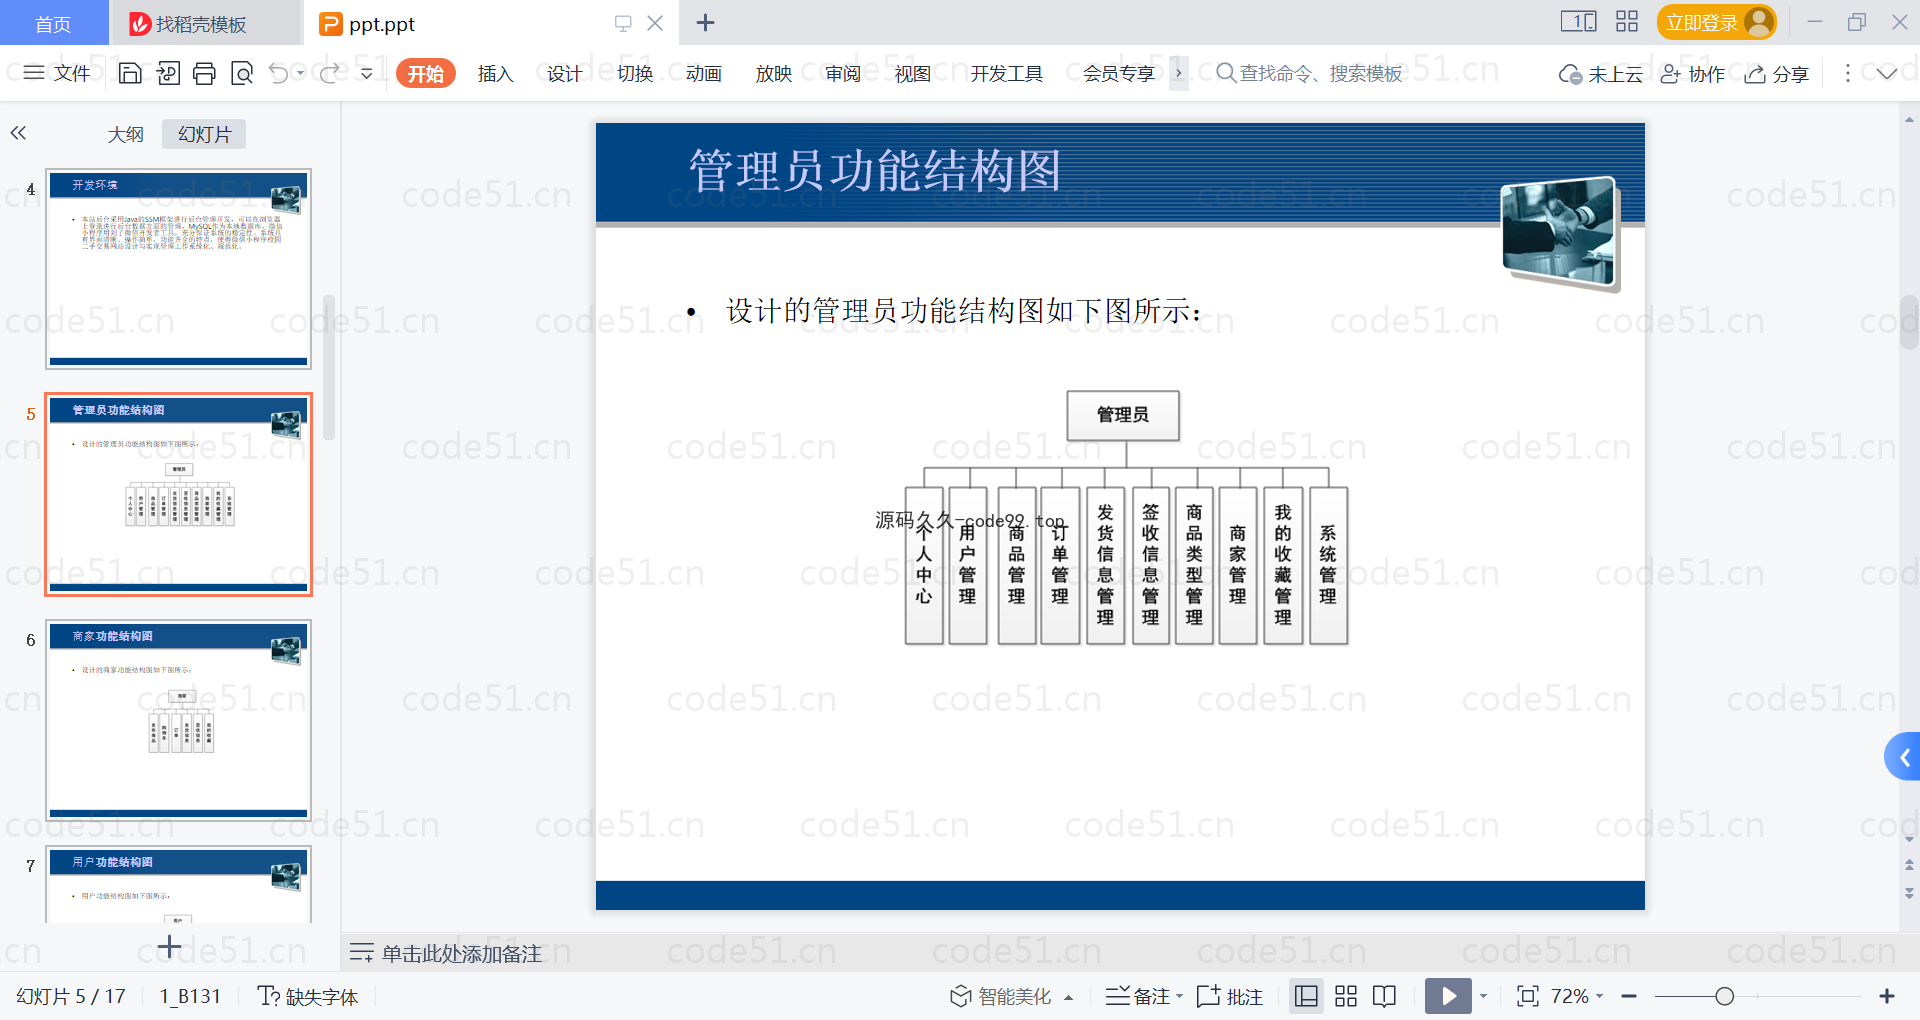
Task: Expand the side floating panel blue arrow
Action: [1903, 758]
